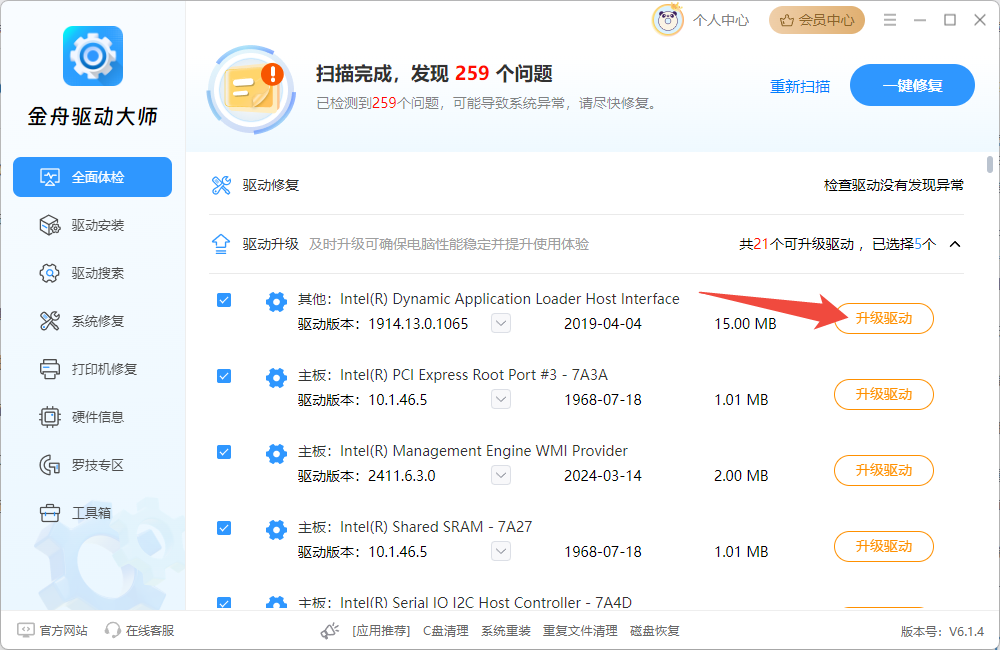Toggle Management Engine WMI Provider checkbox
Viewport: 1000px width, 650px height.
[224, 452]
